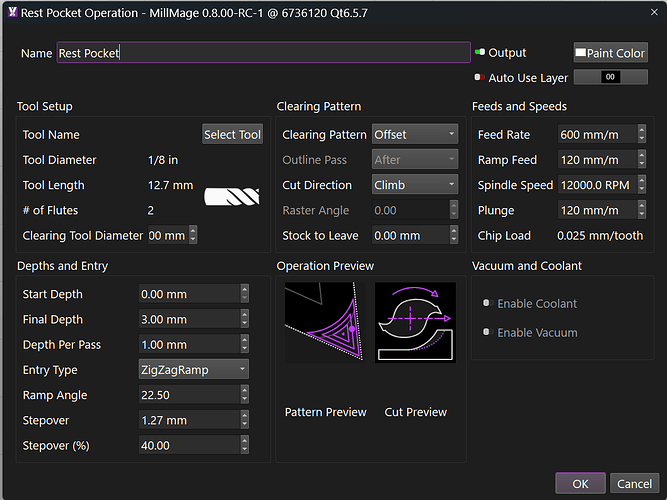Image resolution: width=667 pixels, height=500 pixels.
Task: Open the Outline Pass dropdown
Action: (x=415, y=160)
